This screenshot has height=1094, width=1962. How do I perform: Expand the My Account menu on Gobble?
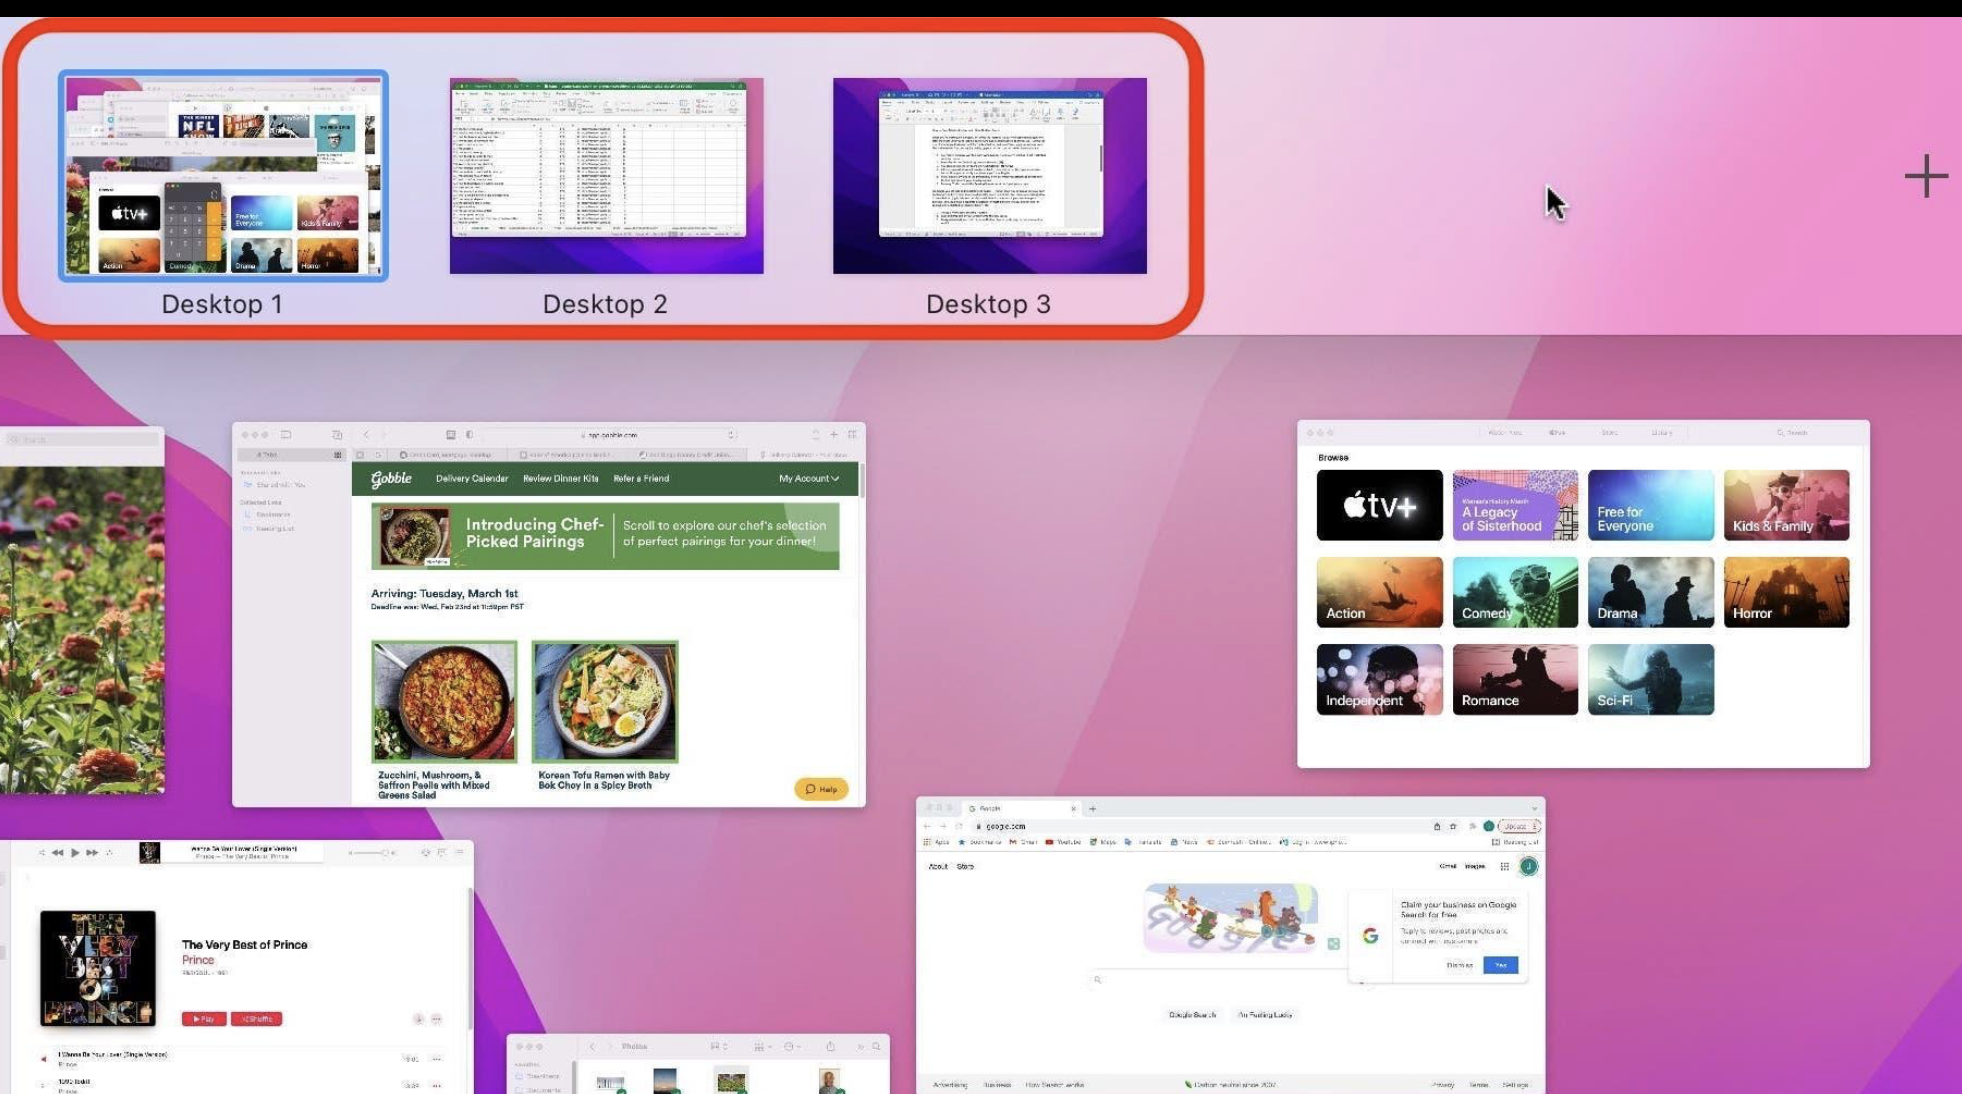point(808,478)
